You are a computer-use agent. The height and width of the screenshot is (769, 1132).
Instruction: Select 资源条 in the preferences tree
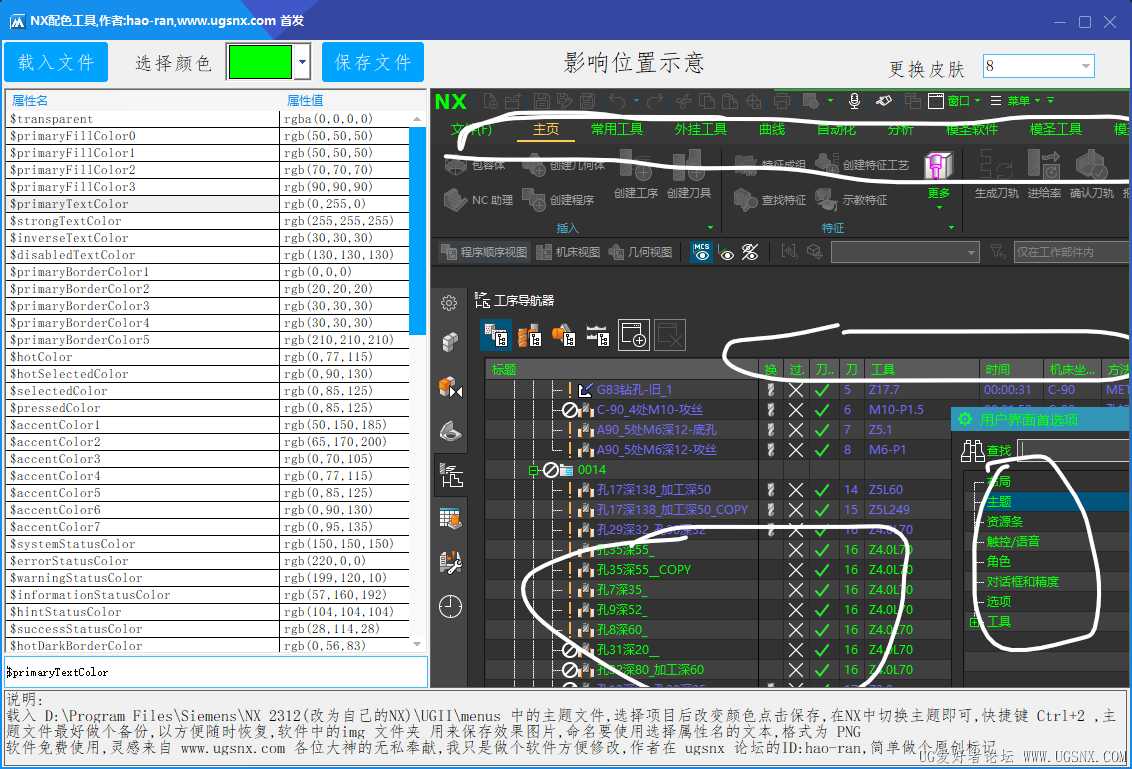pyautogui.click(x=1005, y=521)
